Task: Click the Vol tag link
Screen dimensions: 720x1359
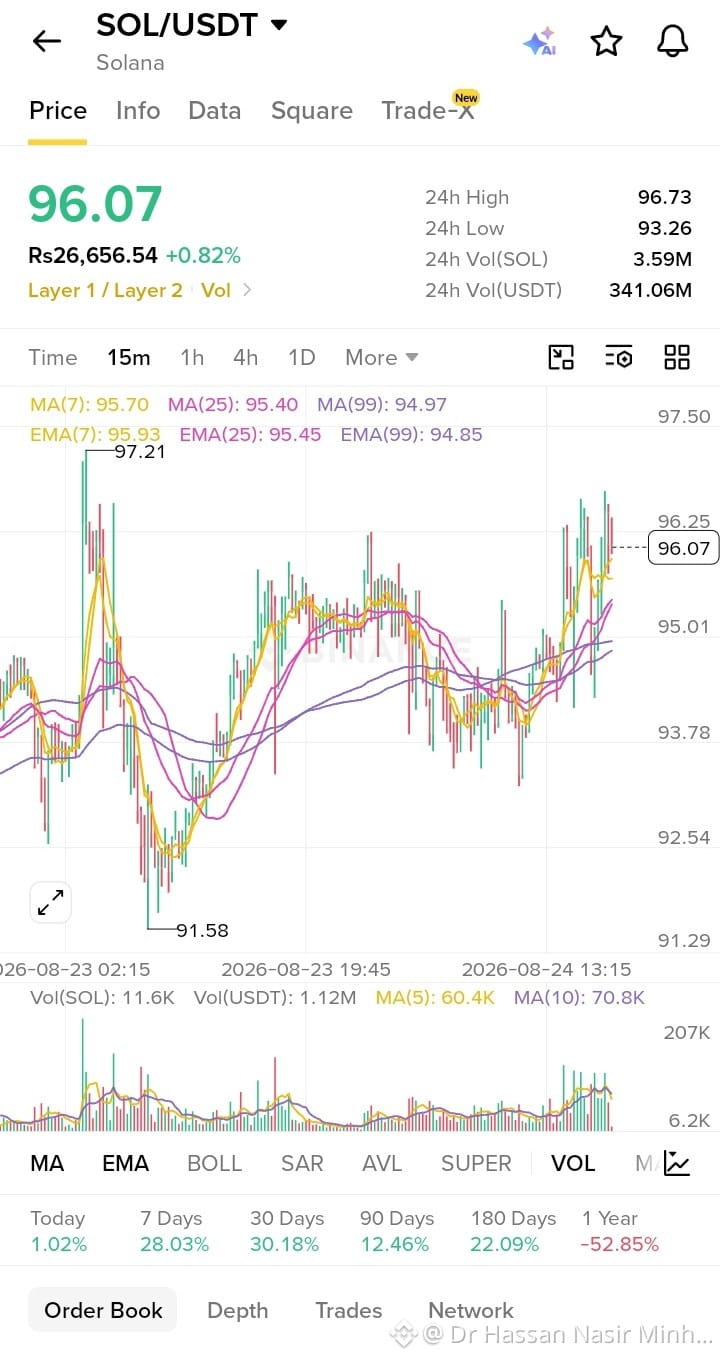Action: point(216,290)
